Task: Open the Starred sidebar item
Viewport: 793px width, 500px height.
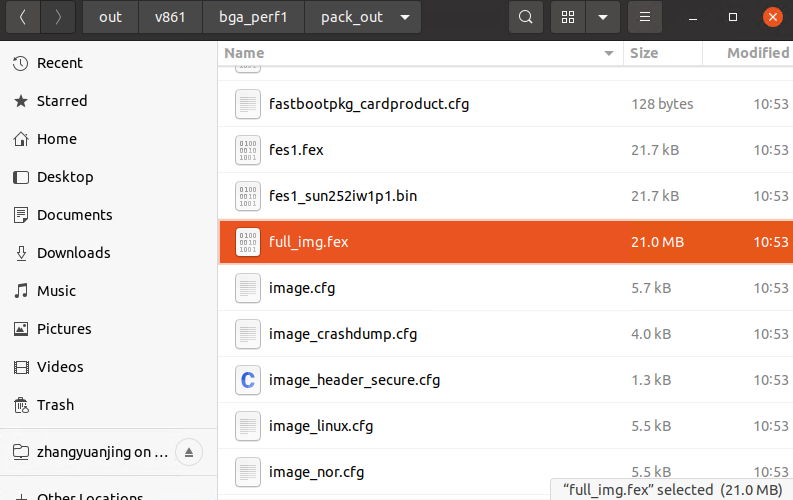Action: [x=62, y=101]
